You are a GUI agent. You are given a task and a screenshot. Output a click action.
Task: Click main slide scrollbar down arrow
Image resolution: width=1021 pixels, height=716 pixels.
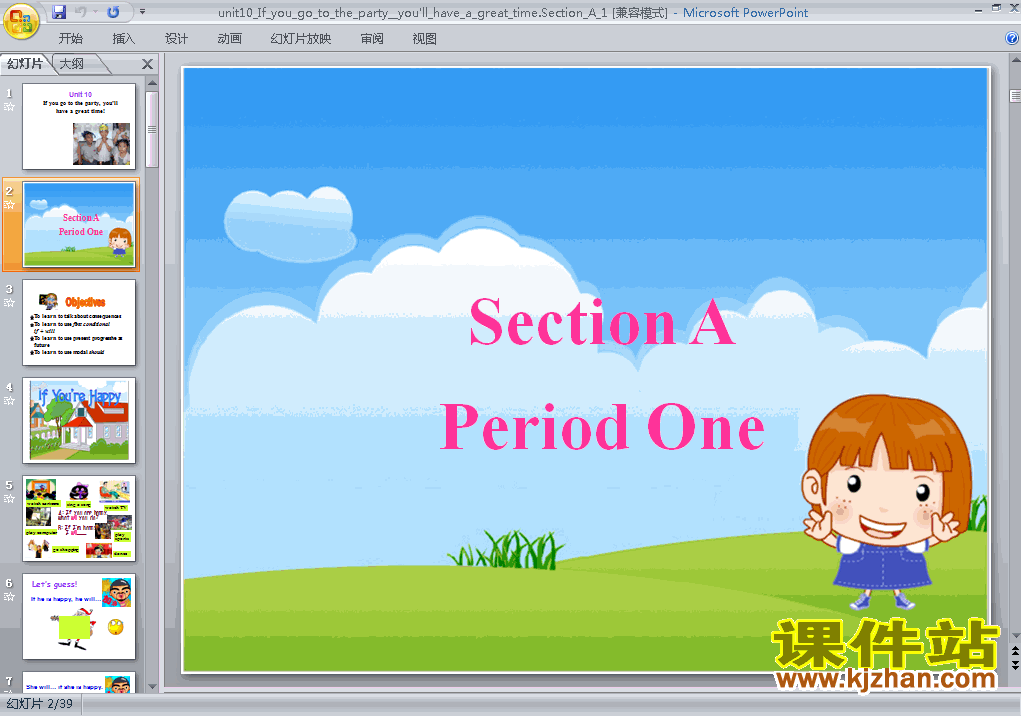click(1015, 635)
